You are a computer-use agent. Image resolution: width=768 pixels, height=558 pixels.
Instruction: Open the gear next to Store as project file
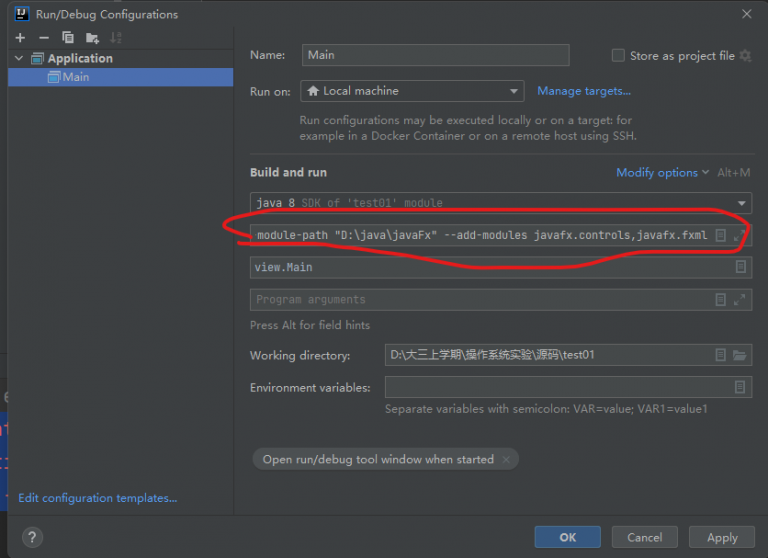(745, 56)
